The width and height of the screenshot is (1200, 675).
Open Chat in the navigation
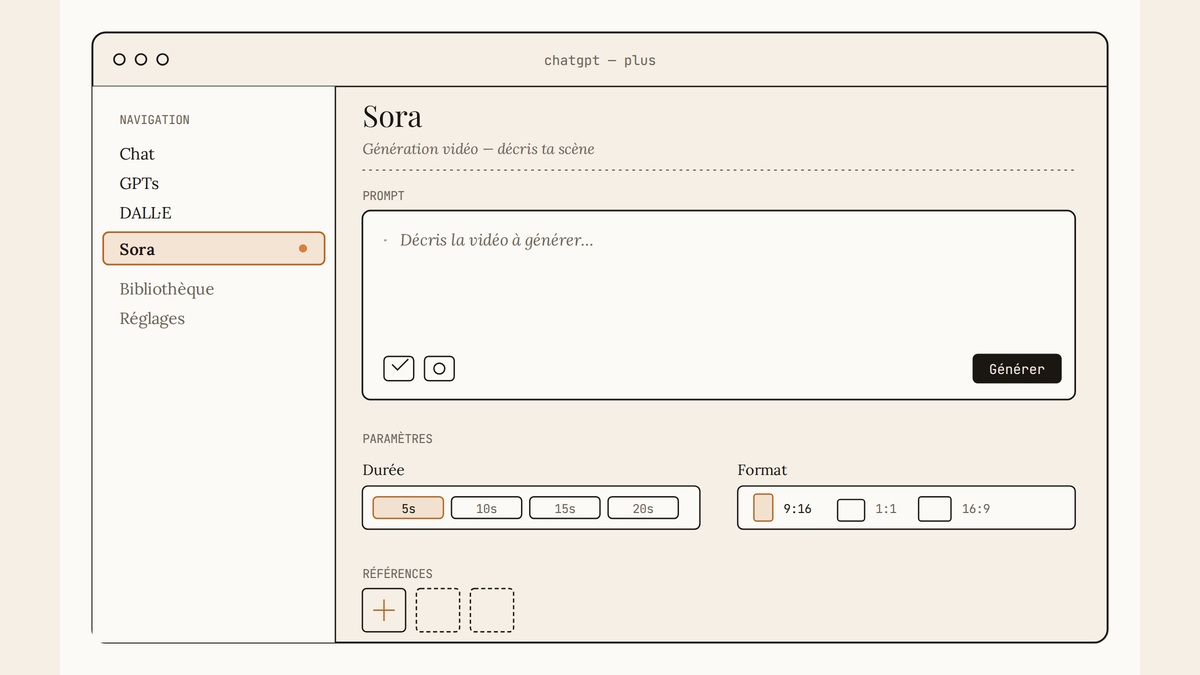coord(137,154)
